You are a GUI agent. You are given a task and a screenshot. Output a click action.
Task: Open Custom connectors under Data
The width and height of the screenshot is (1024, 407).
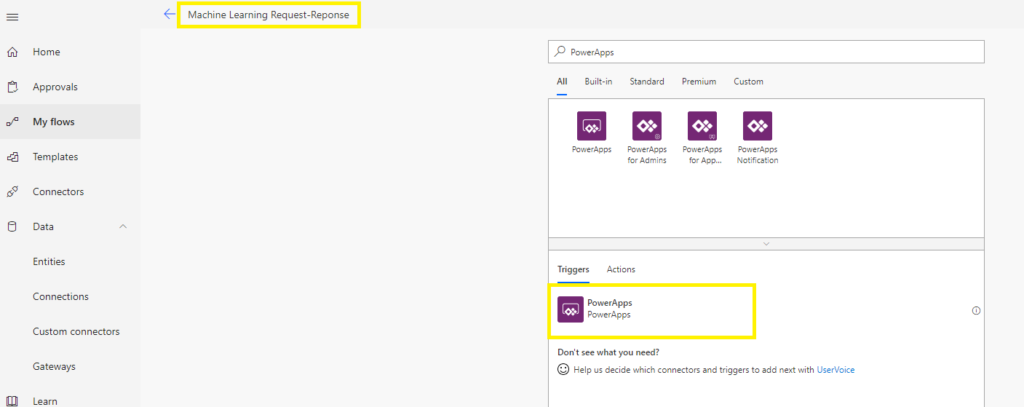coord(76,331)
